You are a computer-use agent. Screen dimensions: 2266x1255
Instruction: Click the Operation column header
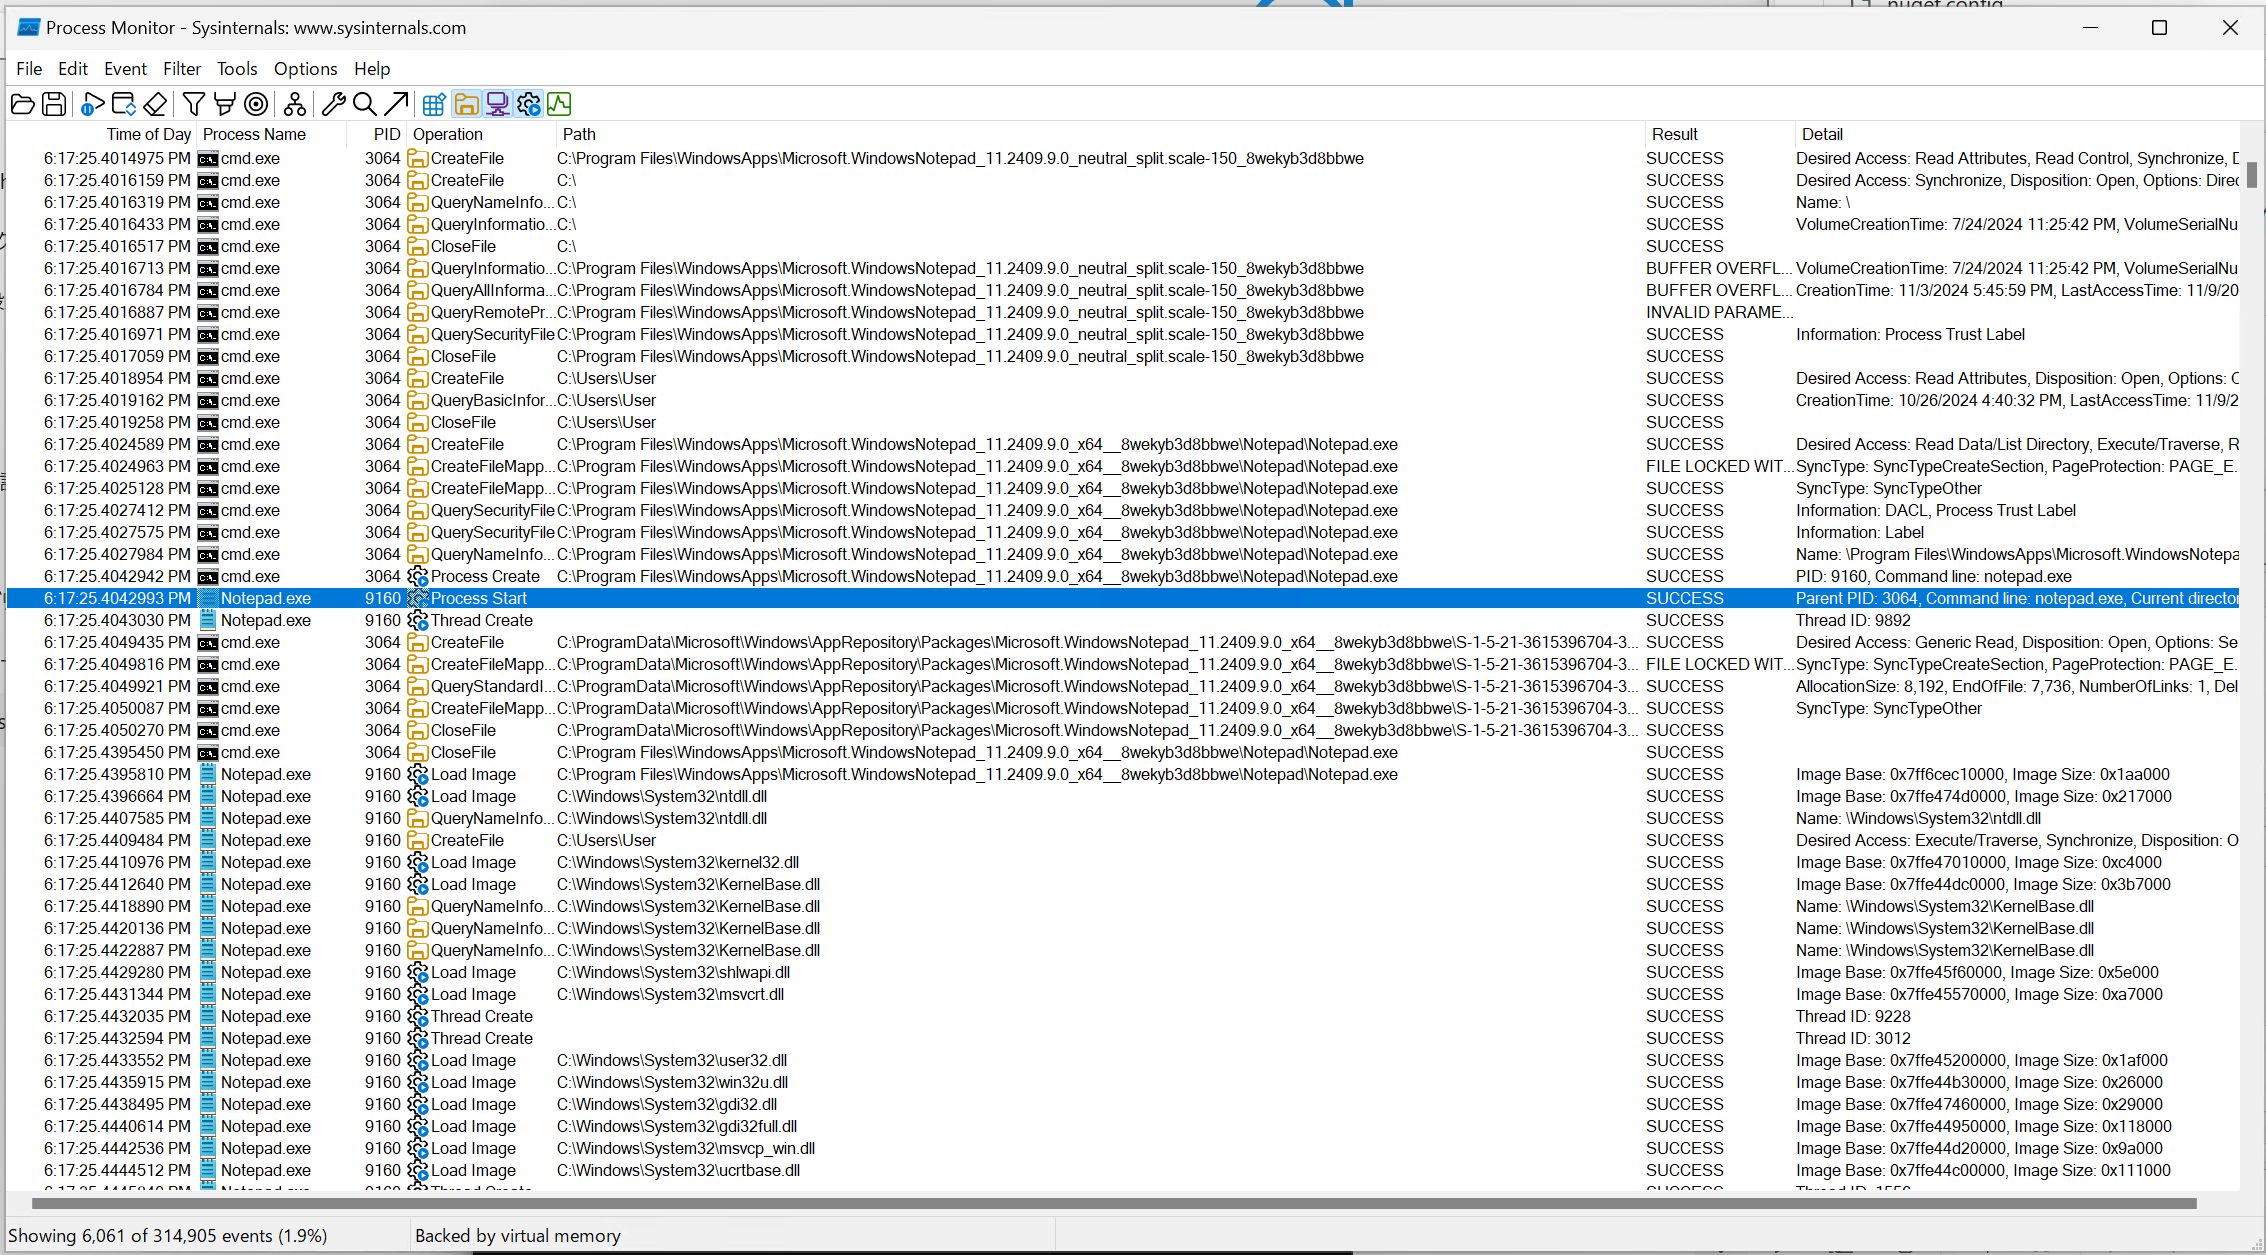[448, 134]
